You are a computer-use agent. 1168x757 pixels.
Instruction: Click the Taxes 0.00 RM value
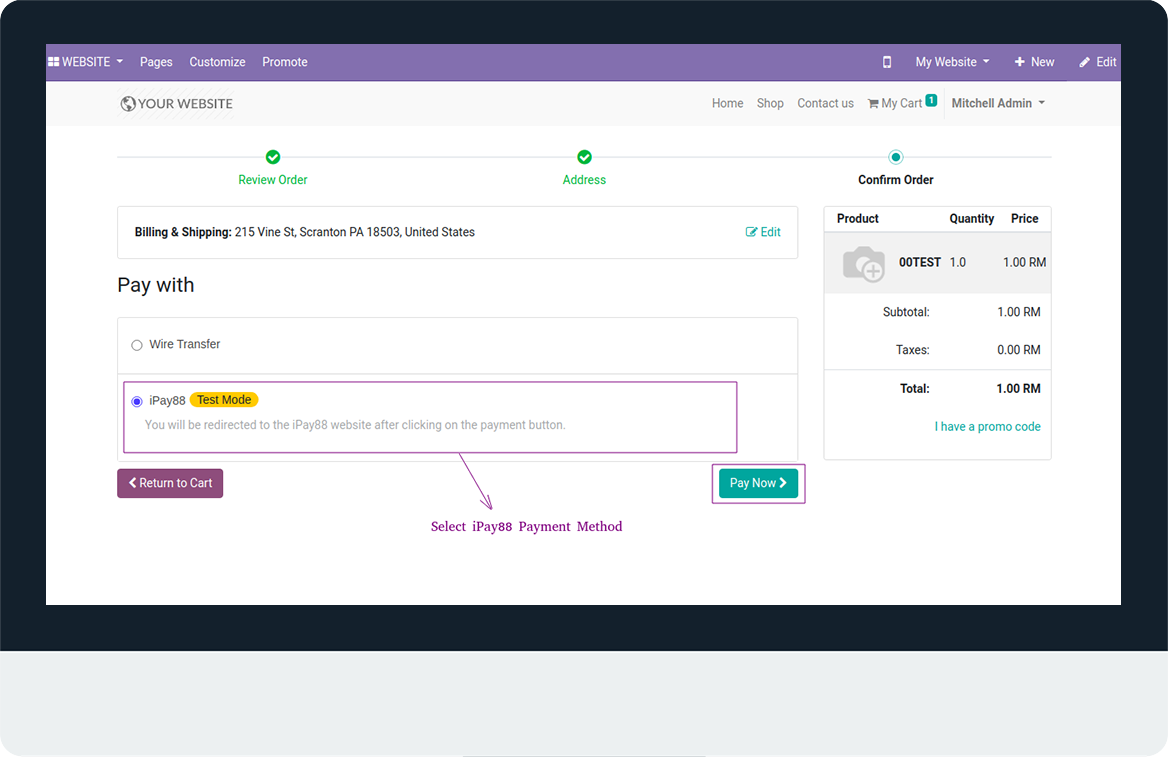pos(1019,350)
